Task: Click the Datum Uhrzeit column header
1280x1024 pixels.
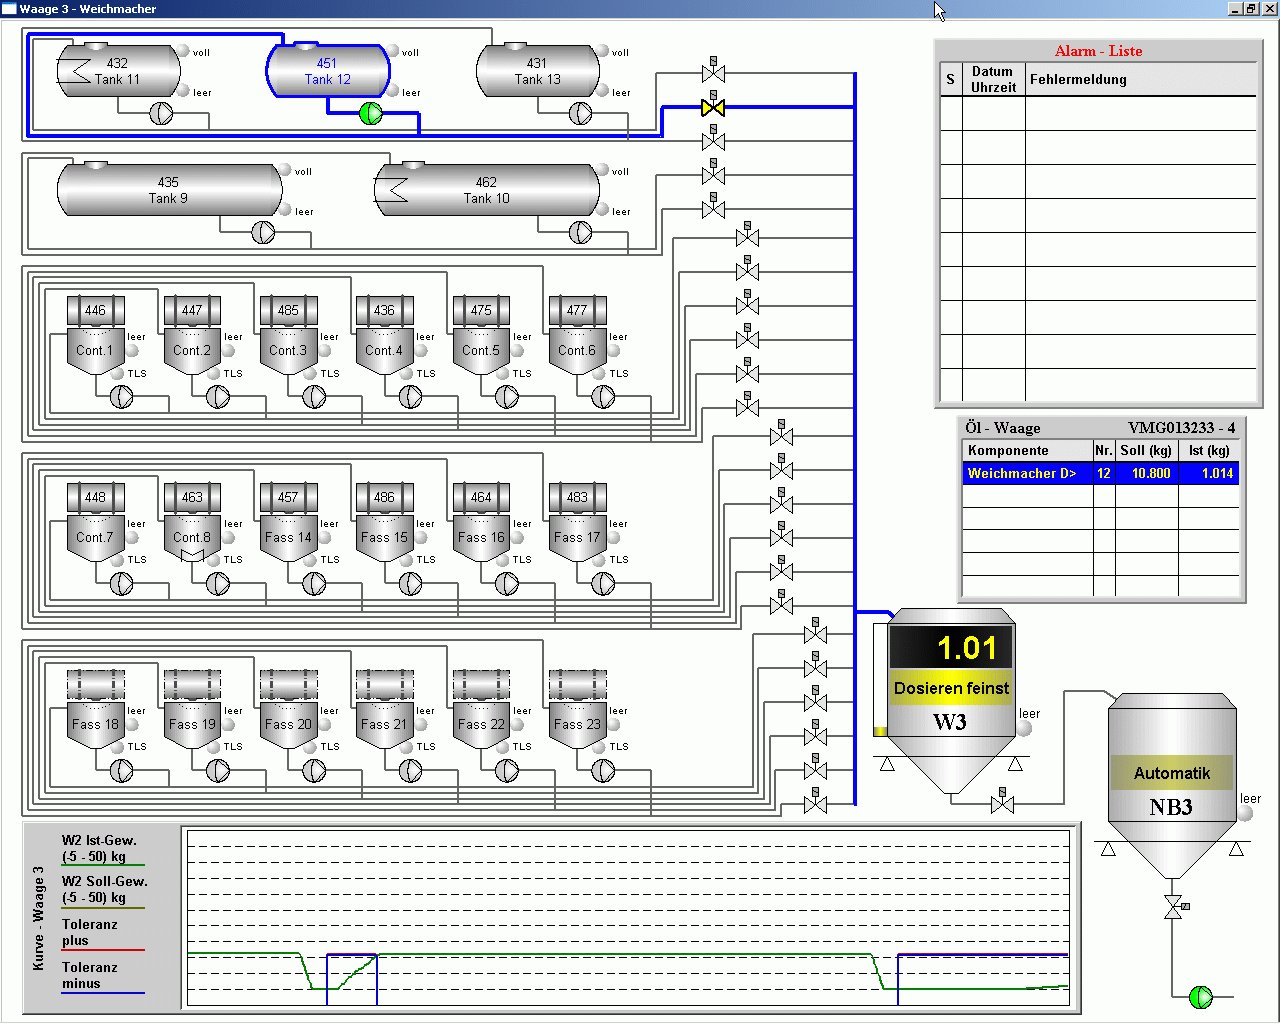Action: (x=993, y=79)
